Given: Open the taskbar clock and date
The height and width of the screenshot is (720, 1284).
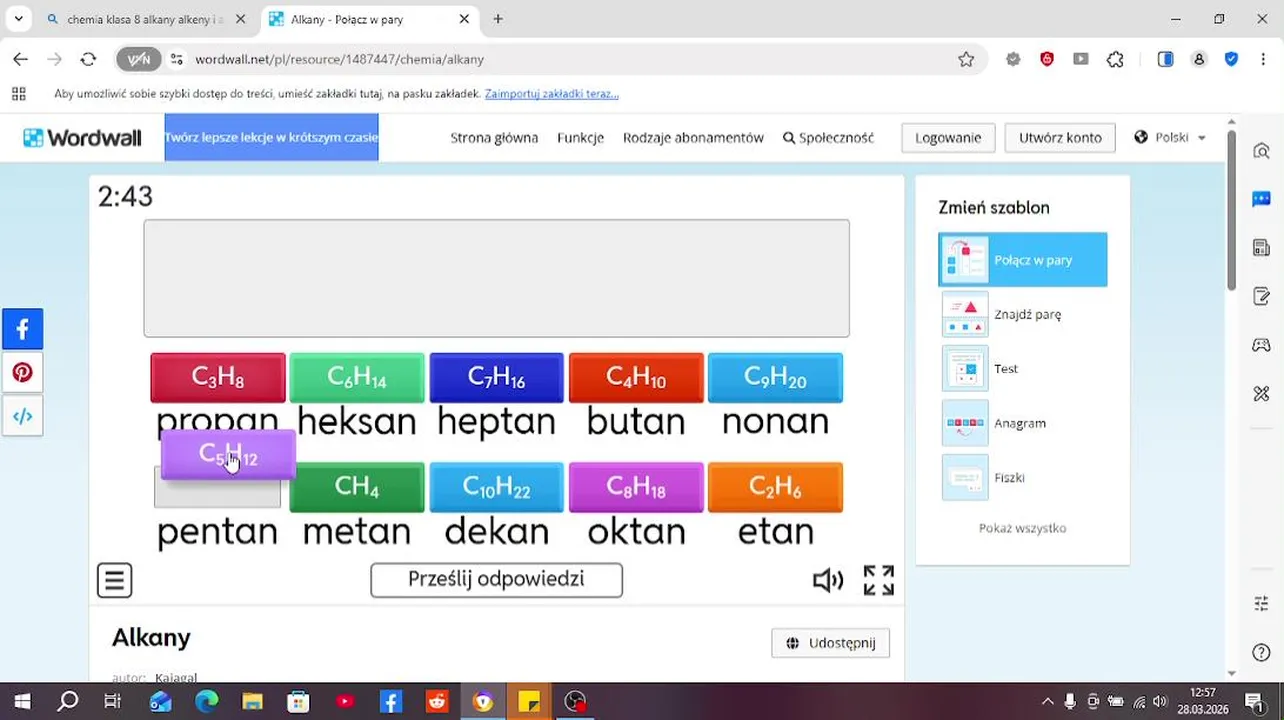Looking at the screenshot, I should pos(1203,701).
